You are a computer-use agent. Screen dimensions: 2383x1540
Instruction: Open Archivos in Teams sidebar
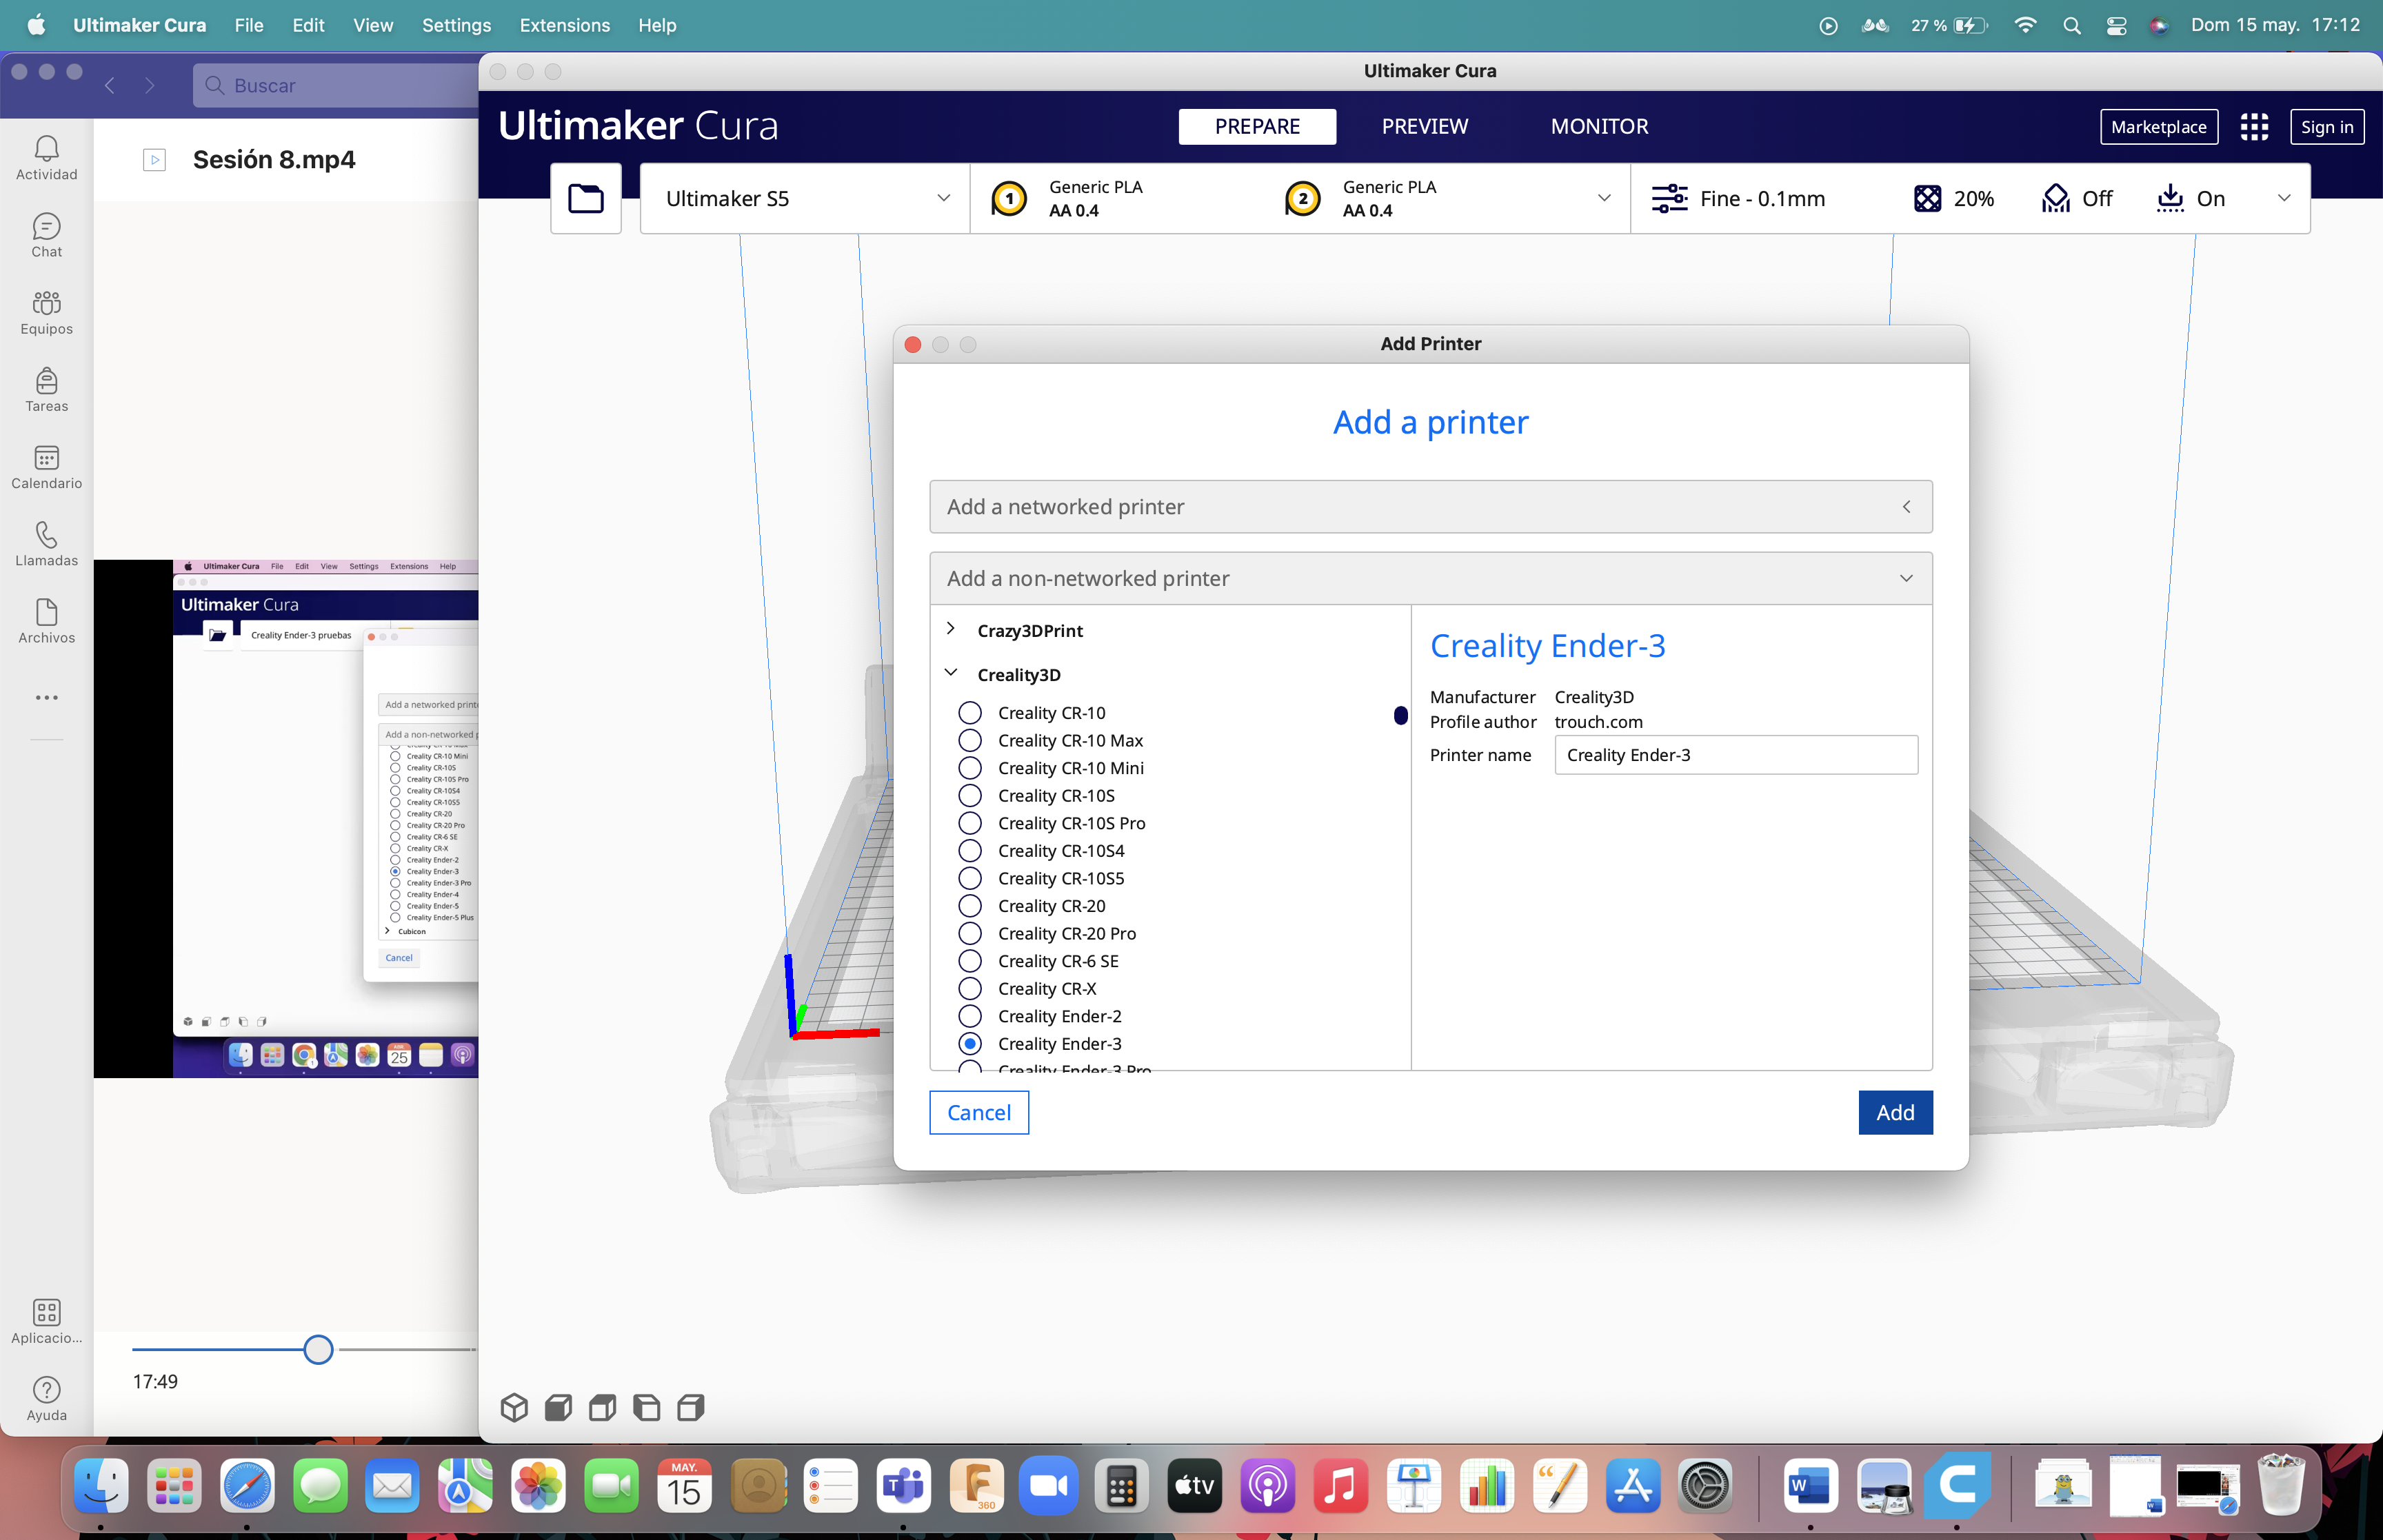(46, 620)
